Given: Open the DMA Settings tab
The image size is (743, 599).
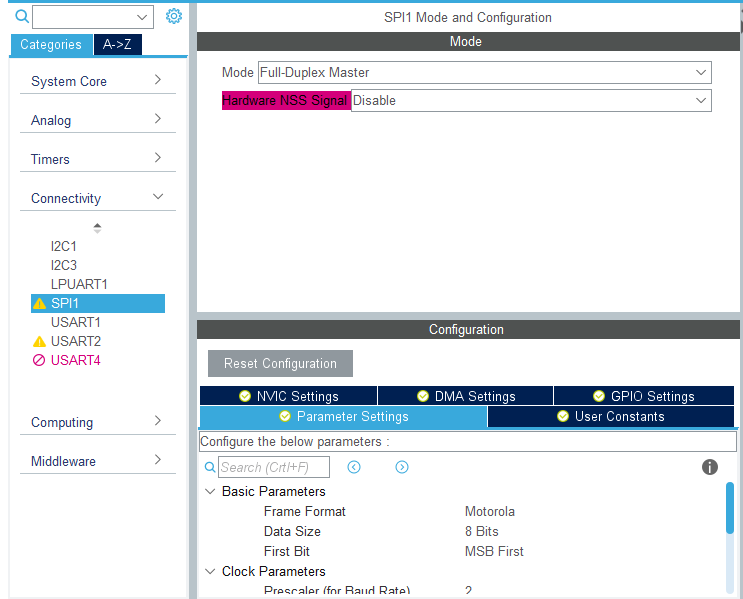Looking at the screenshot, I should [465, 396].
